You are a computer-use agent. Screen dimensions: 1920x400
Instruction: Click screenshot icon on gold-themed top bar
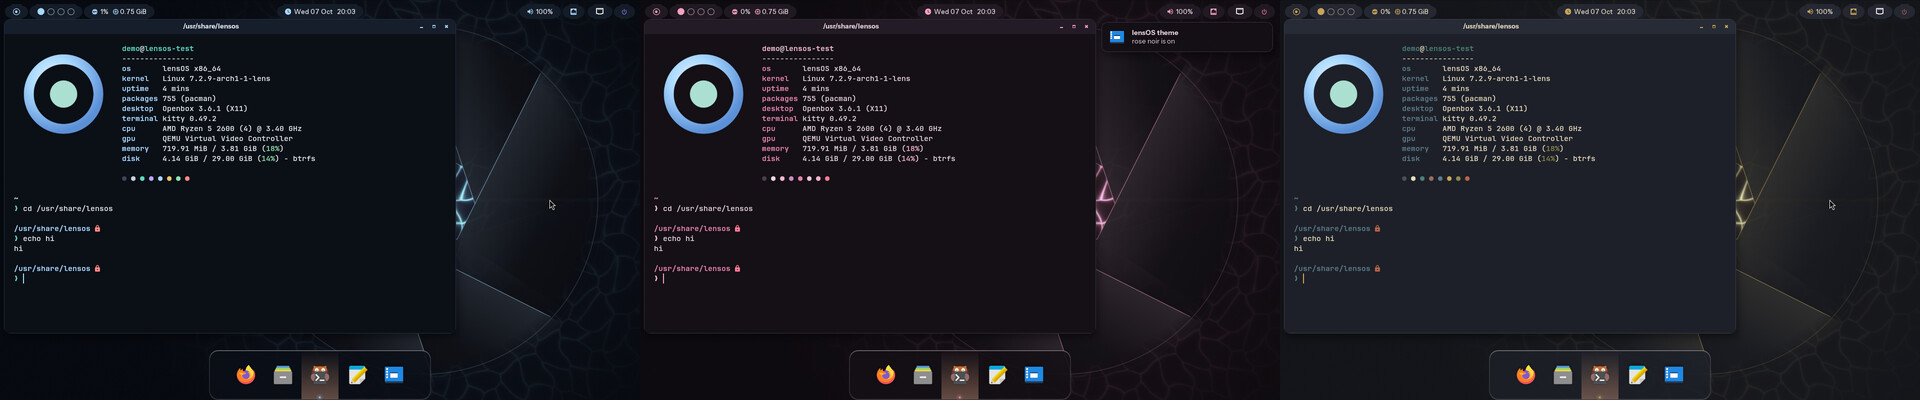1854,12
